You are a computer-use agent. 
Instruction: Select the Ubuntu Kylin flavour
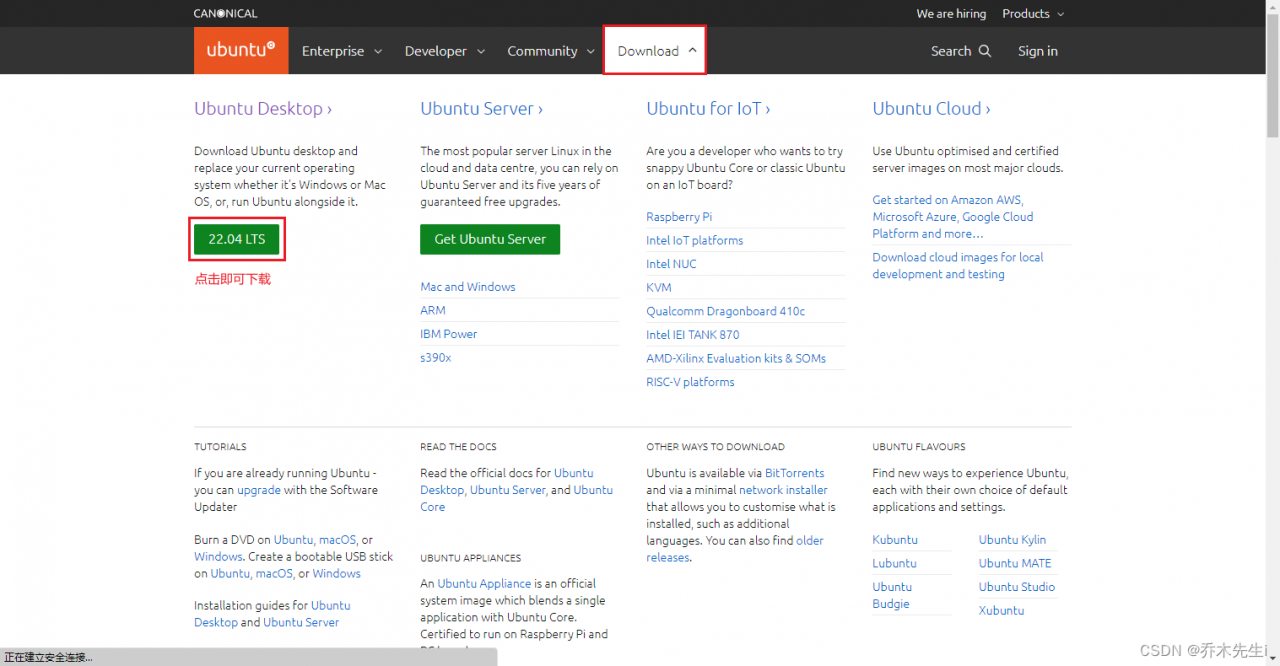coord(1012,540)
